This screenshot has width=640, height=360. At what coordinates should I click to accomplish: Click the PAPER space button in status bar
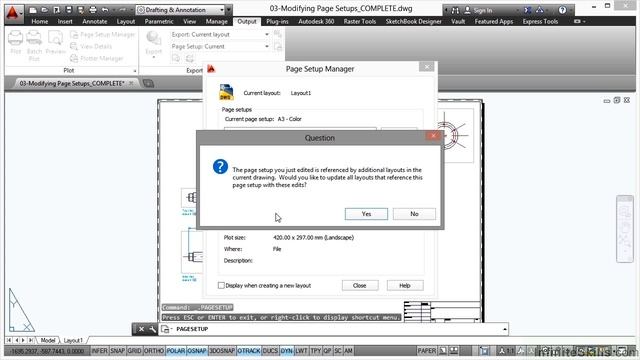(x=427, y=351)
